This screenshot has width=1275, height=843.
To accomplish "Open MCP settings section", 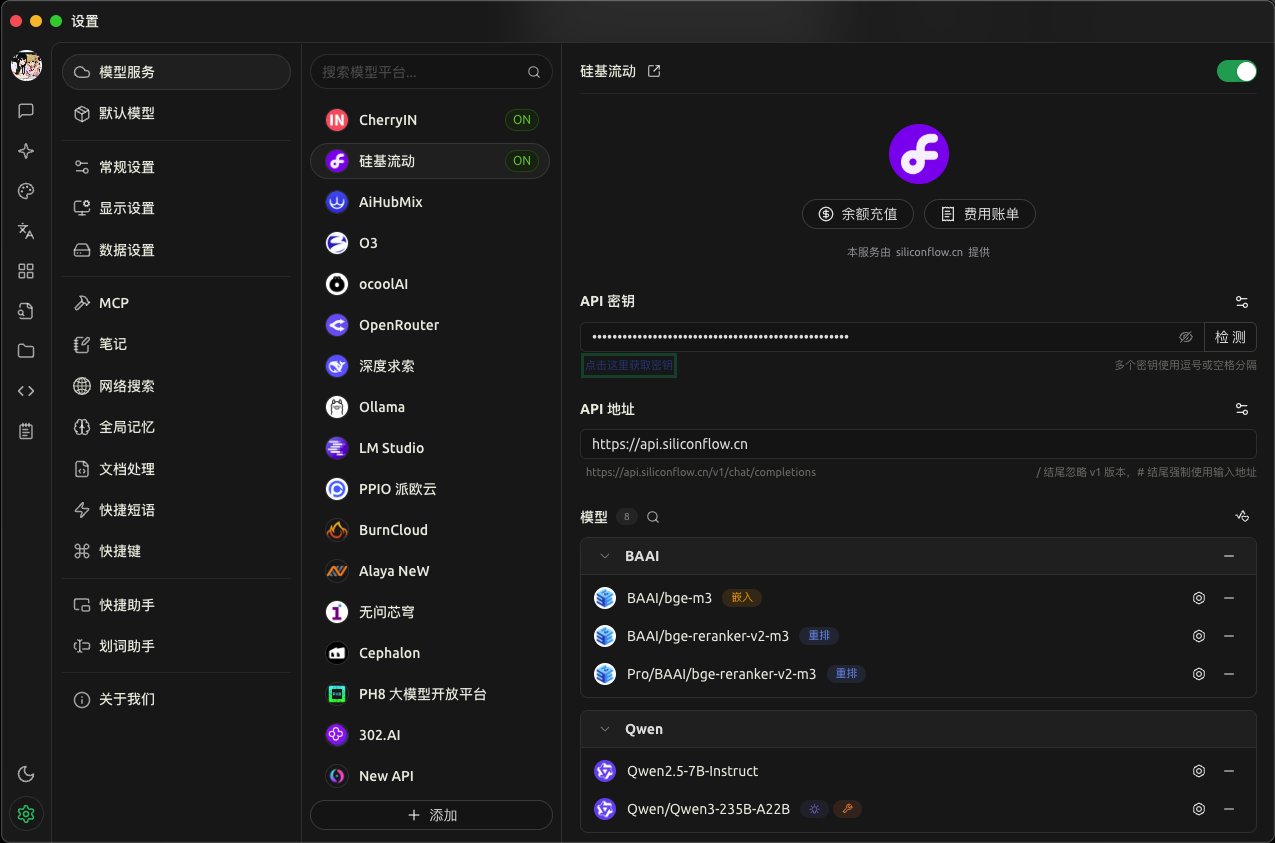I will (176, 303).
